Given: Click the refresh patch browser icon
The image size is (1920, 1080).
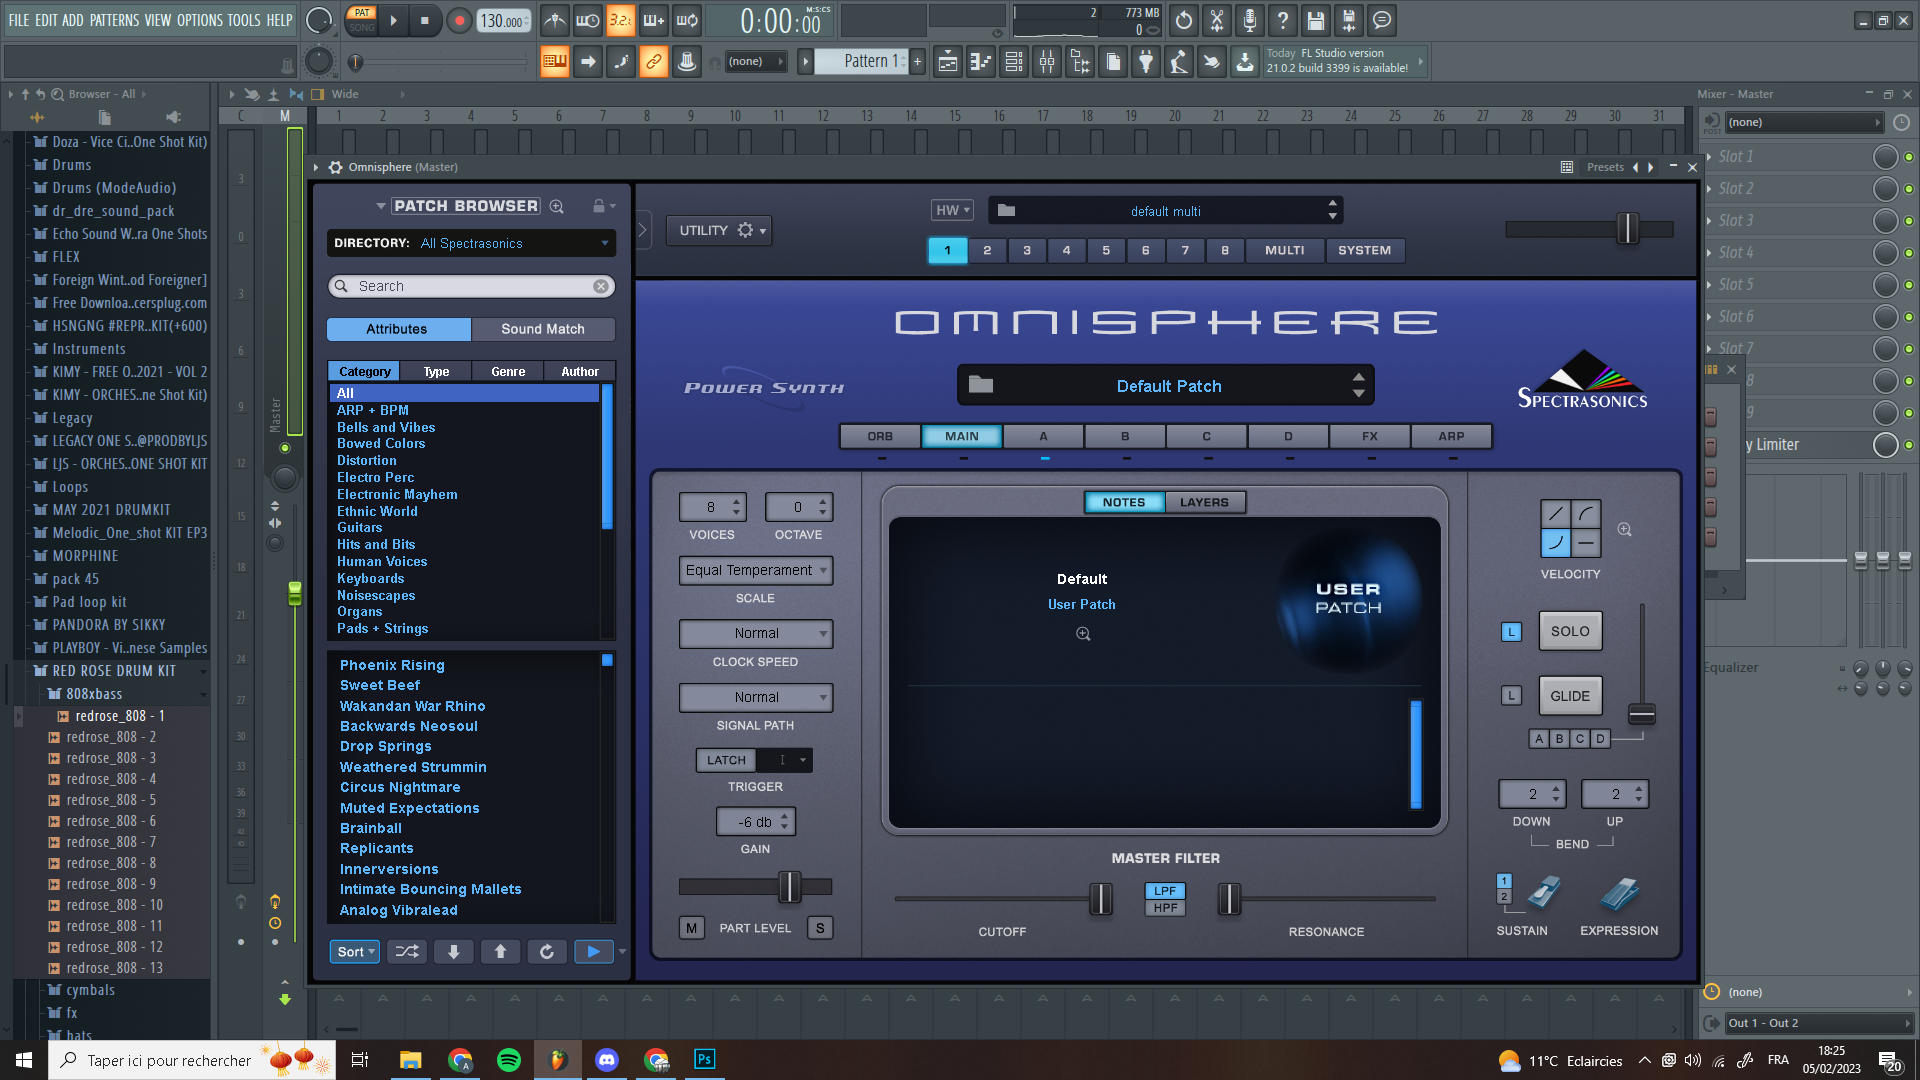Looking at the screenshot, I should [x=547, y=952].
